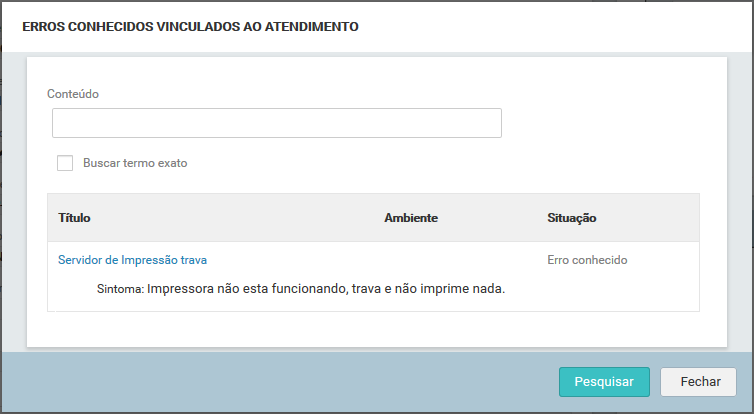
Task: Click the Conteúdo field label
Action: (x=73, y=94)
